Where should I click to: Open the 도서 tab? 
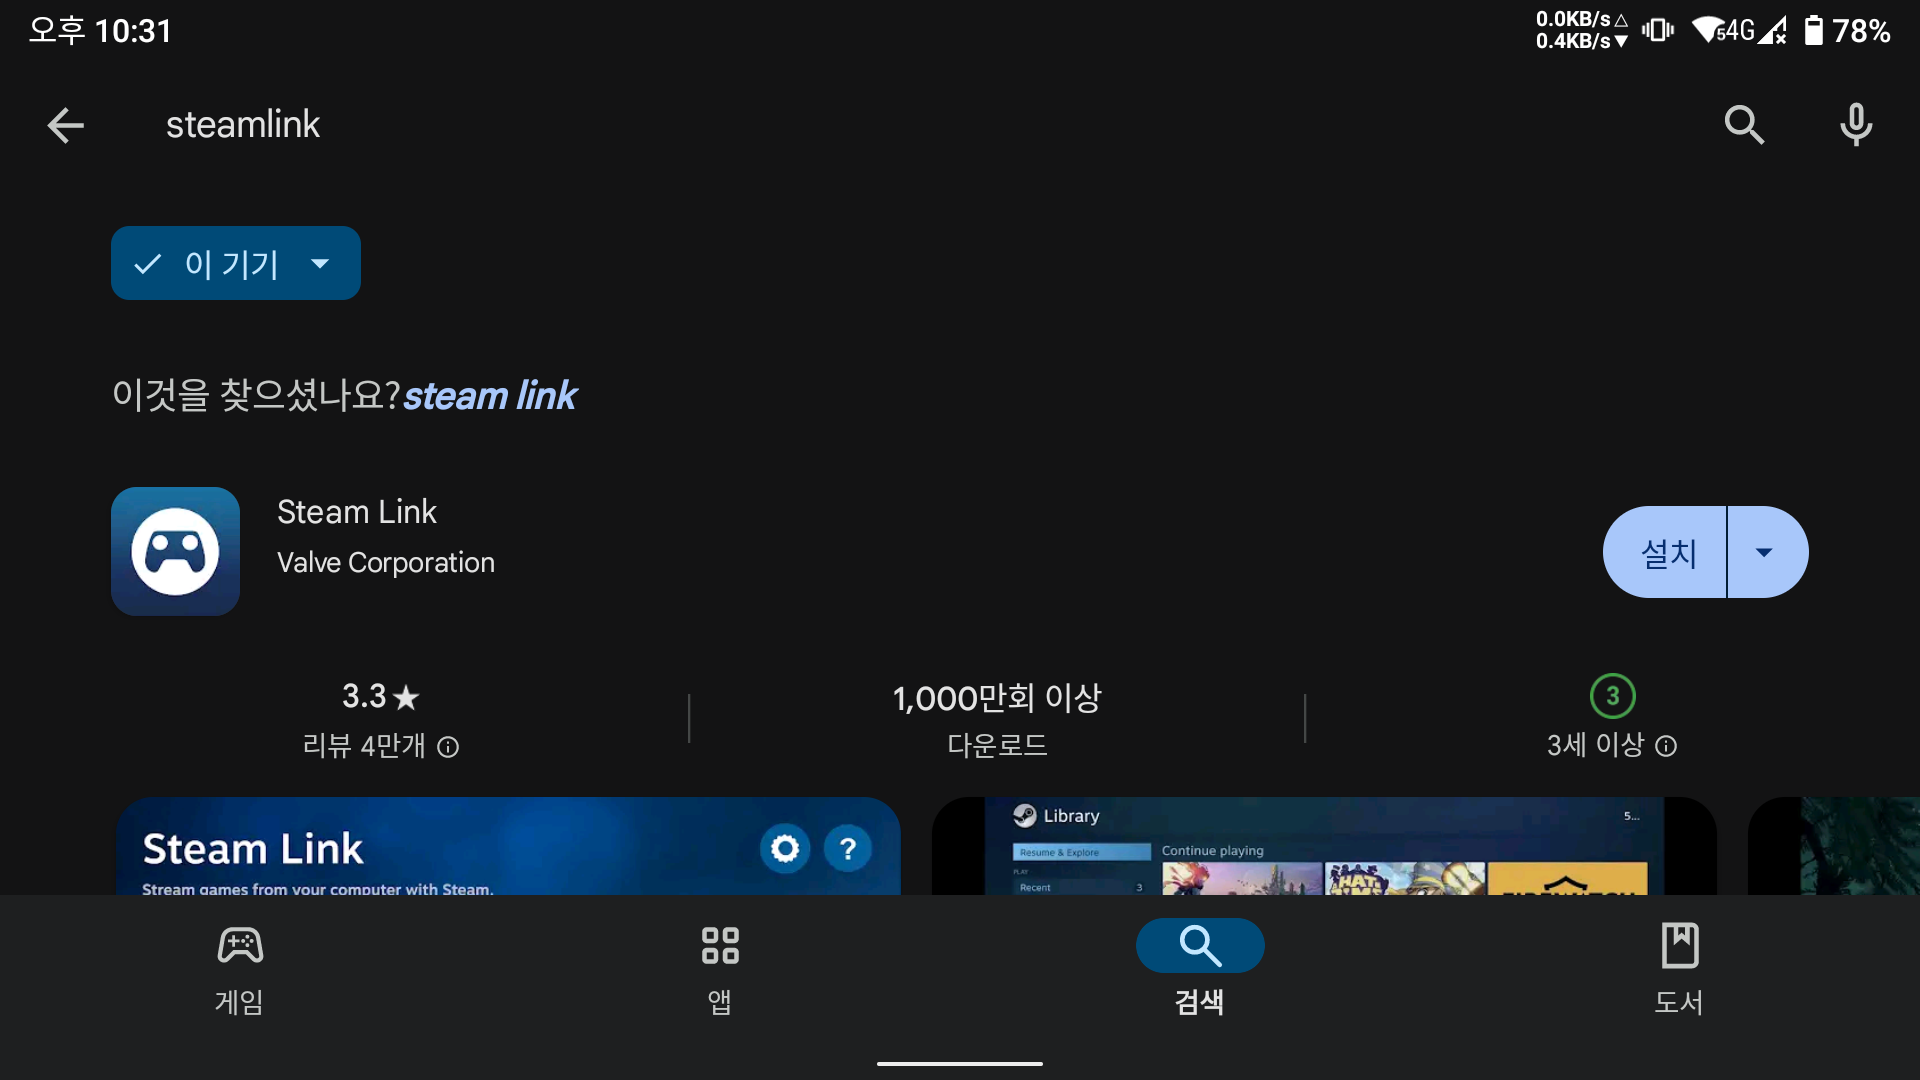(x=1679, y=968)
